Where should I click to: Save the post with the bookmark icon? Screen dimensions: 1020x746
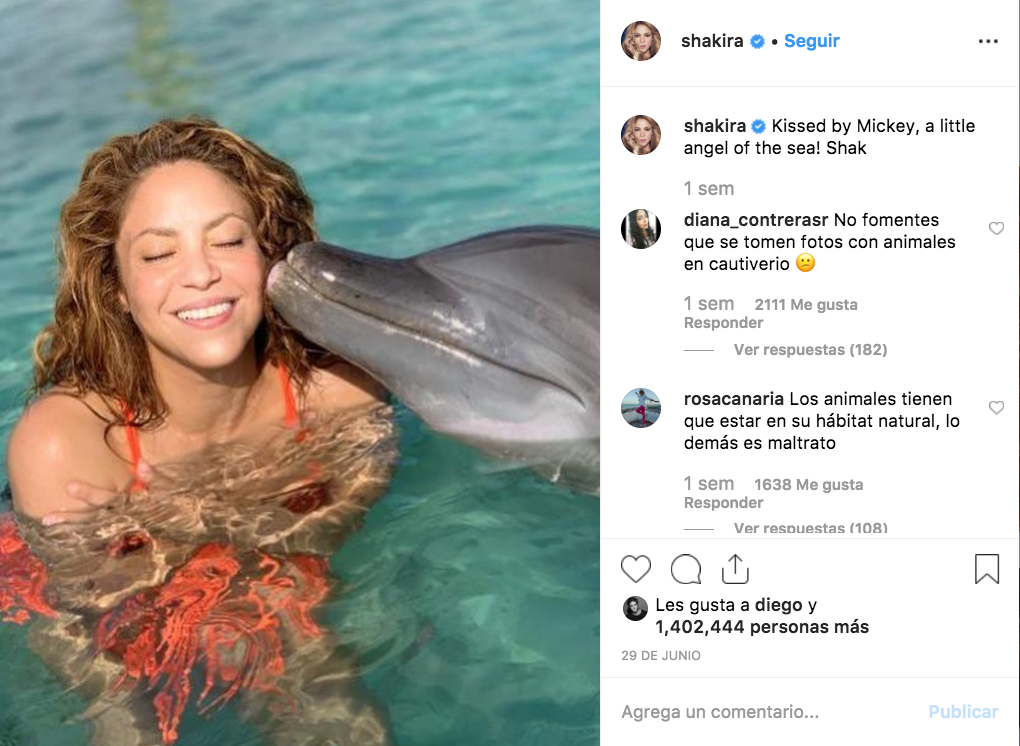pyautogui.click(x=987, y=569)
